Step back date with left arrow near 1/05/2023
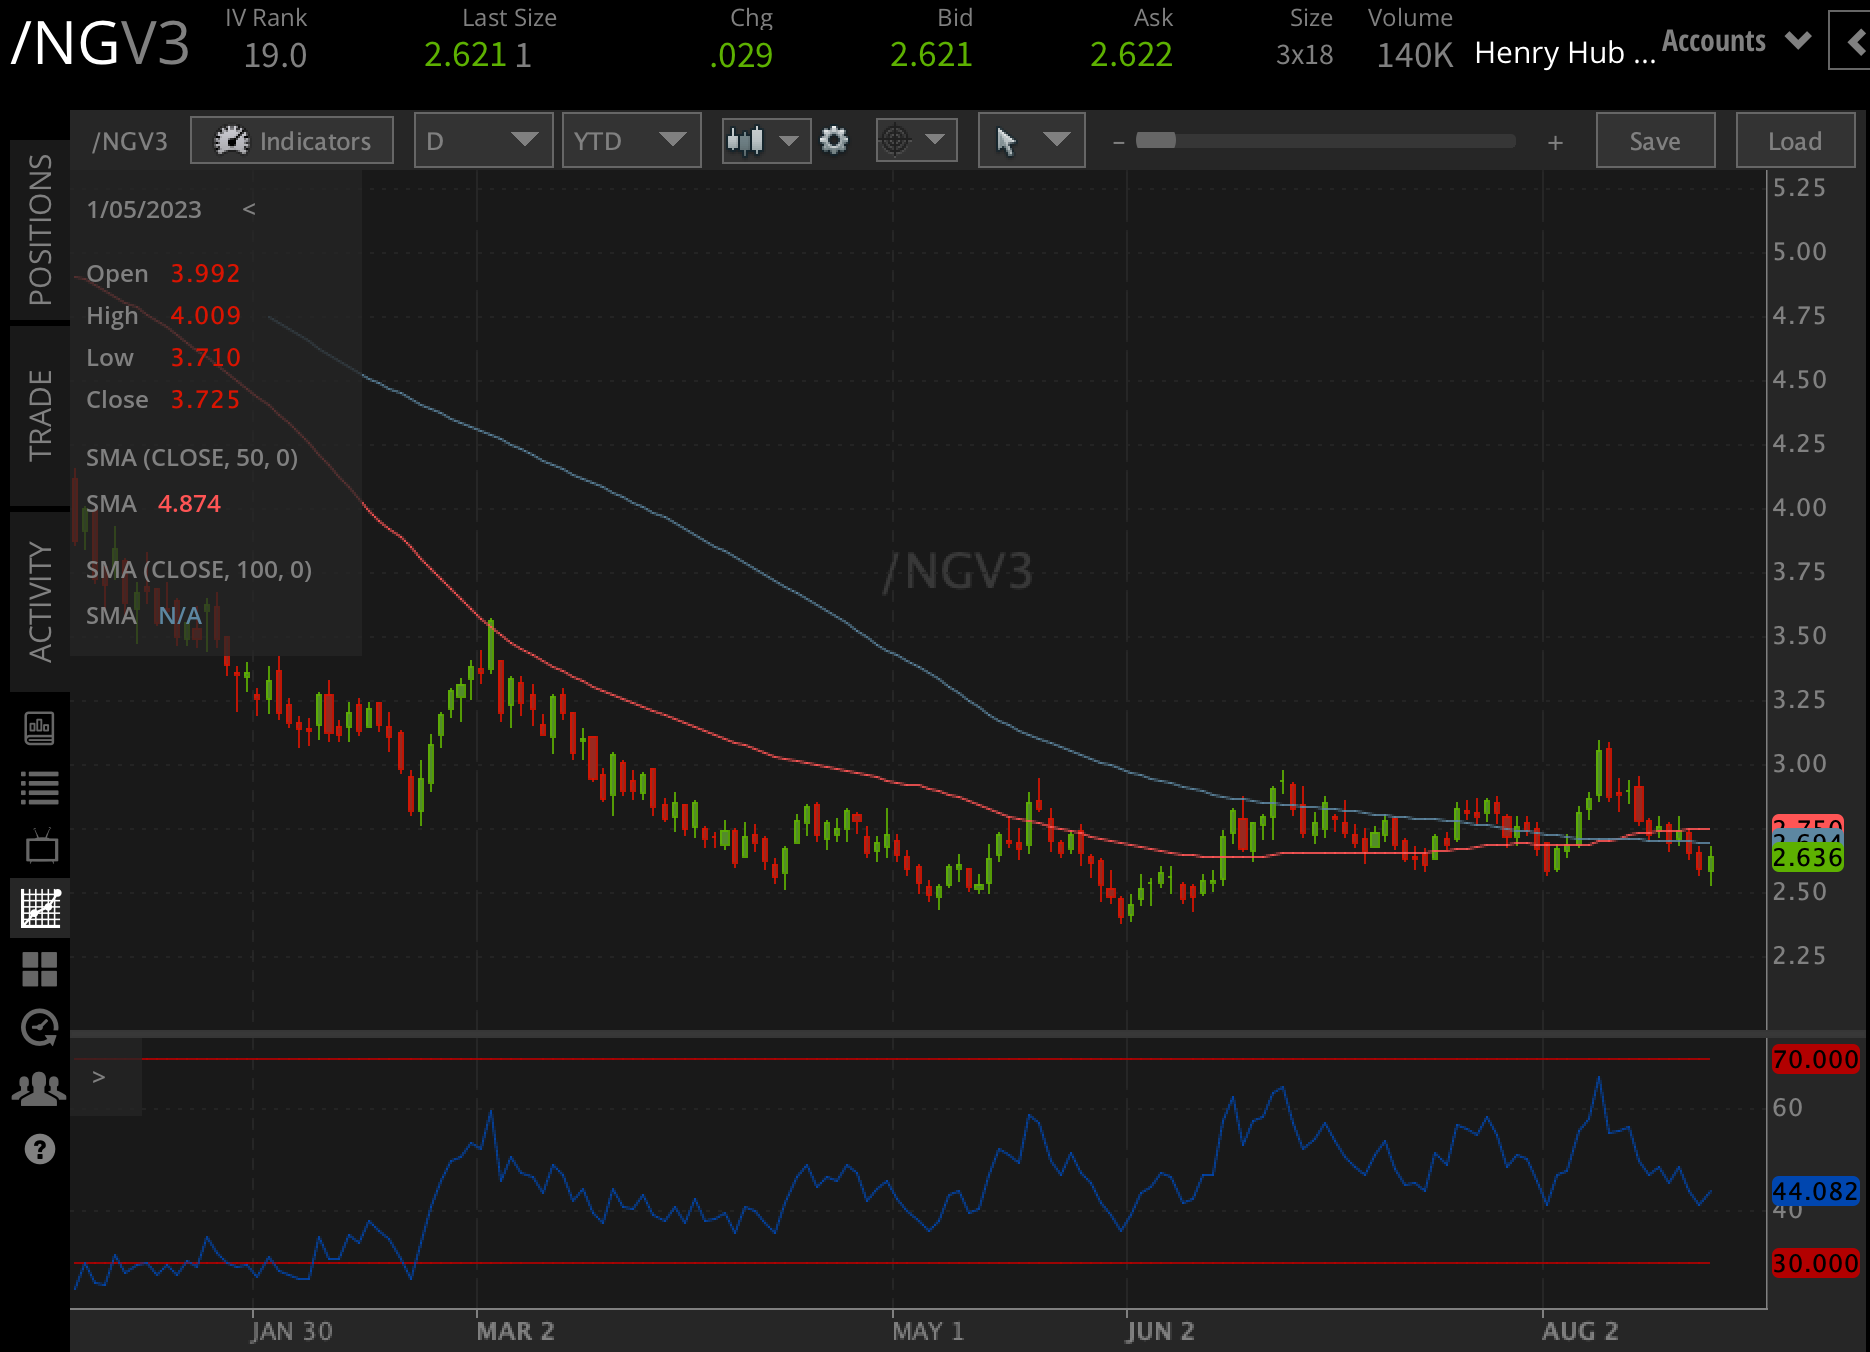The image size is (1870, 1352). 250,210
